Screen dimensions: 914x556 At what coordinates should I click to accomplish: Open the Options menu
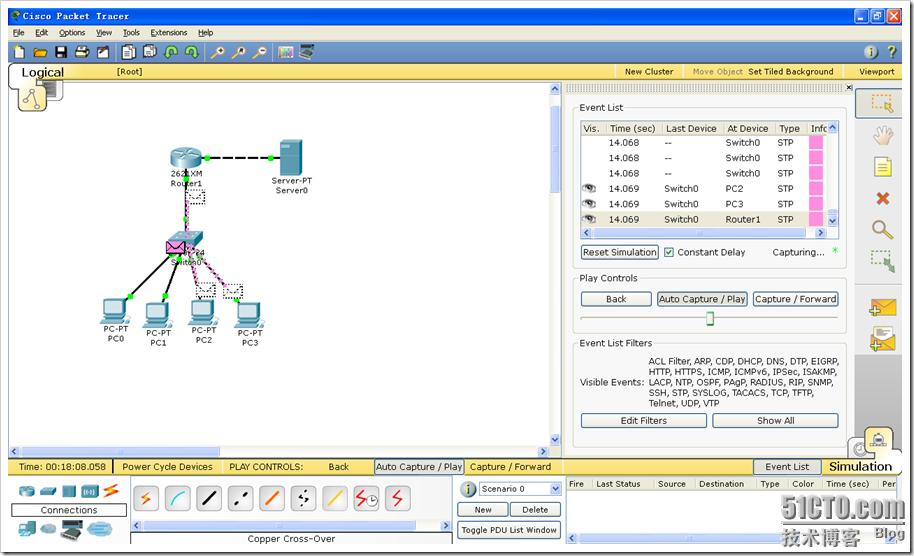(x=72, y=33)
